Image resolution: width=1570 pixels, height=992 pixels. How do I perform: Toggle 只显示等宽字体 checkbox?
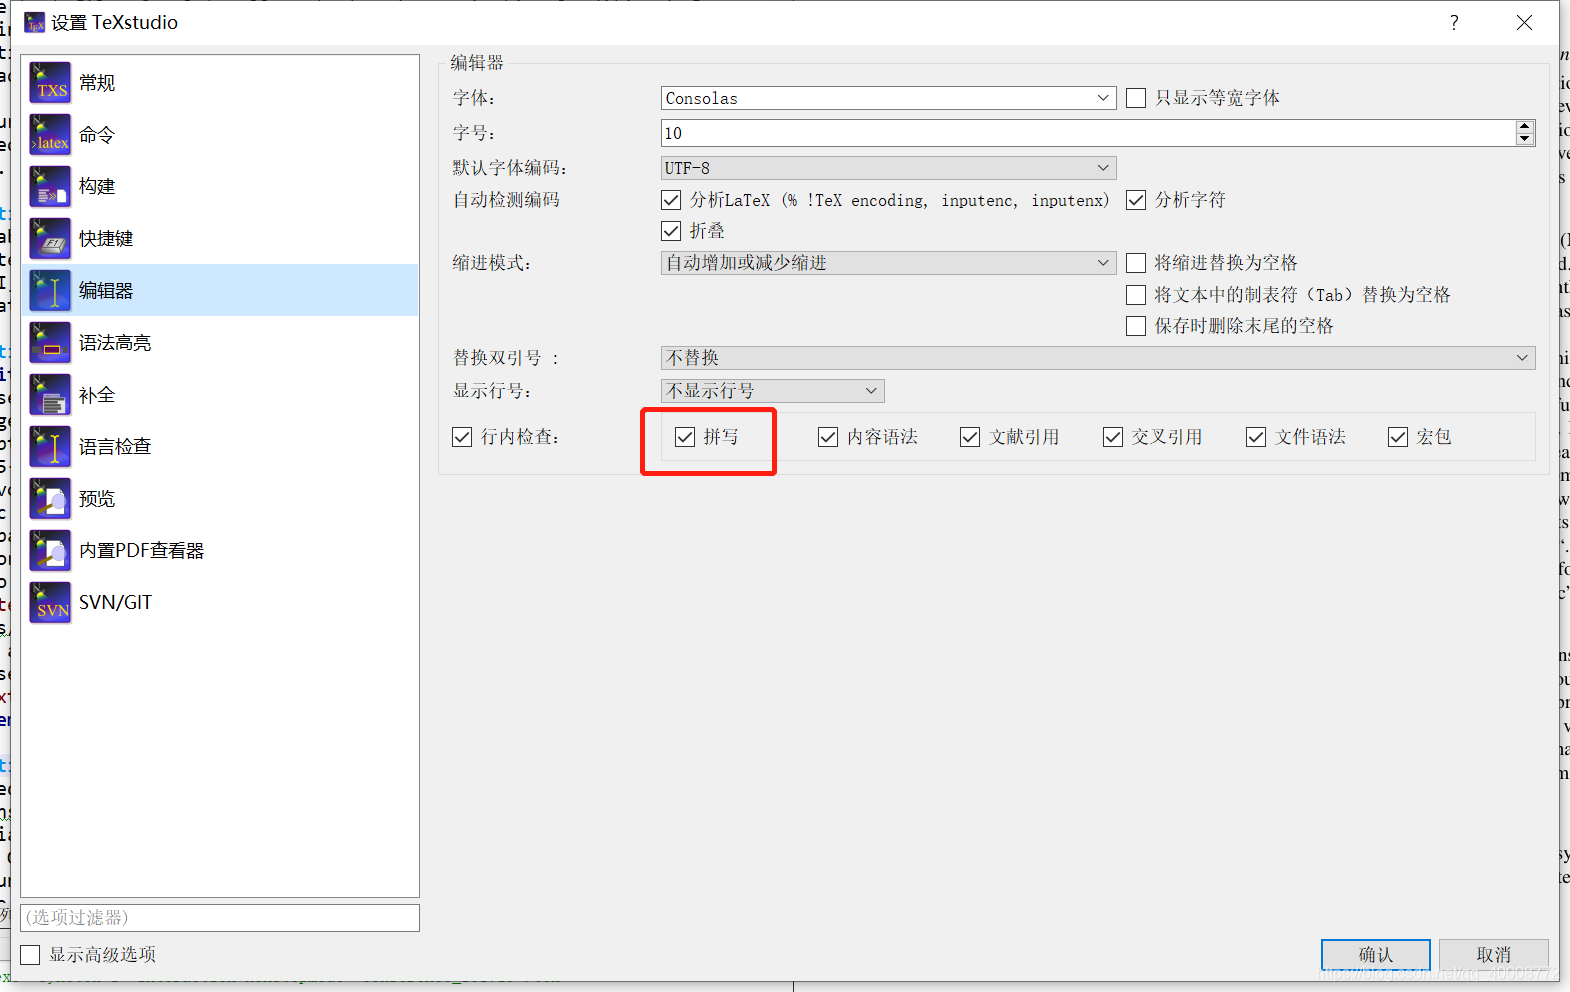[1136, 98]
